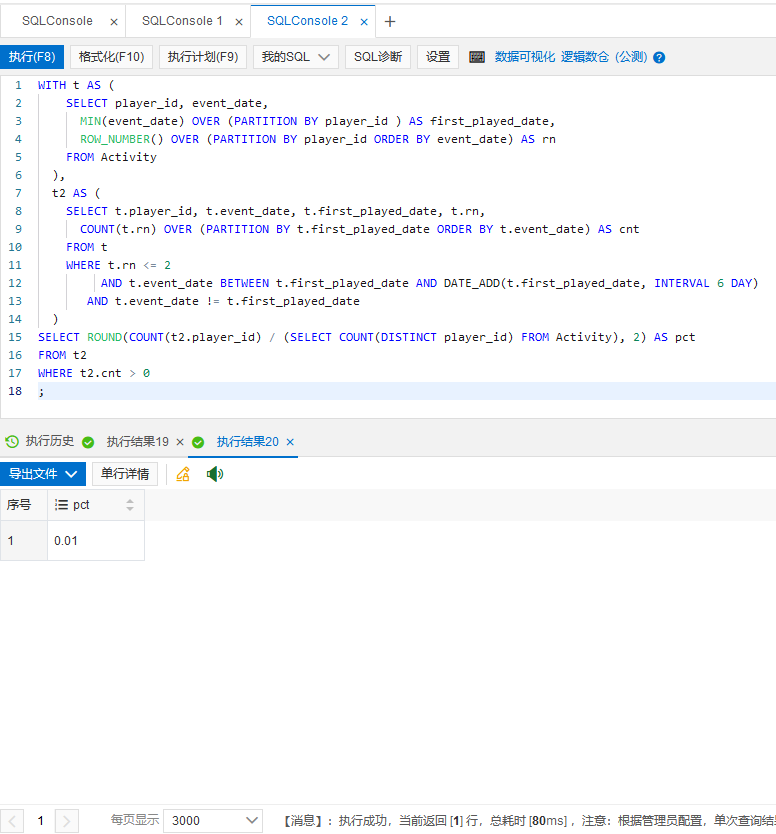Click green success check beside 执行结果20

198,442
